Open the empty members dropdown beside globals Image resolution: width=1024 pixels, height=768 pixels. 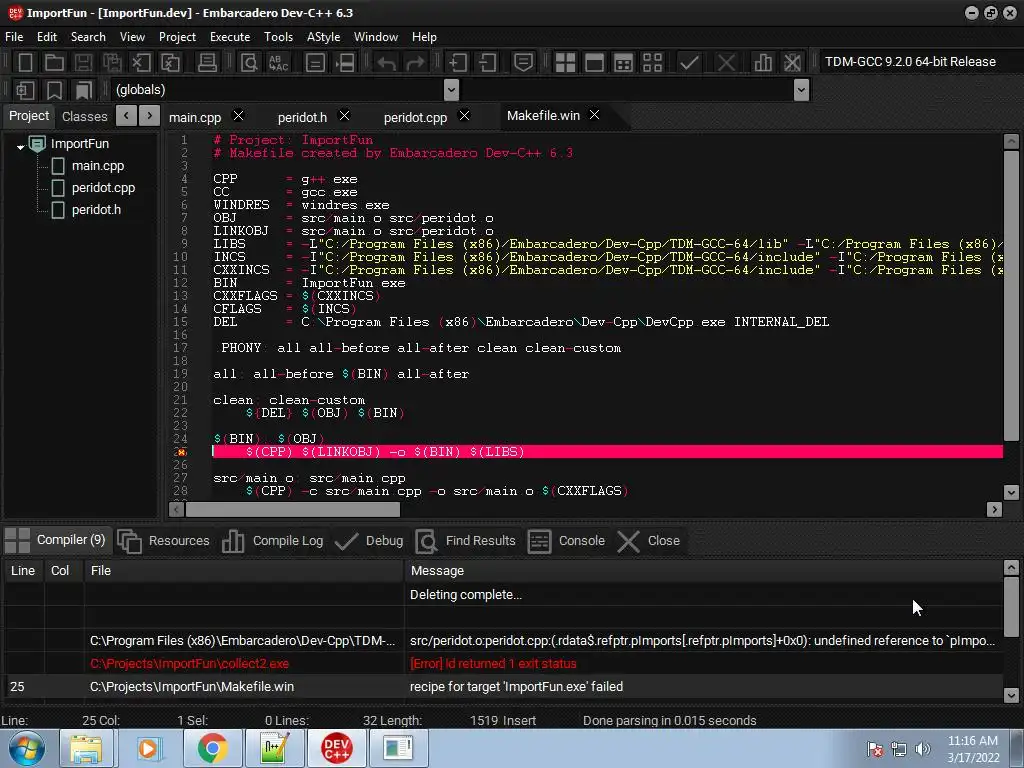click(801, 90)
